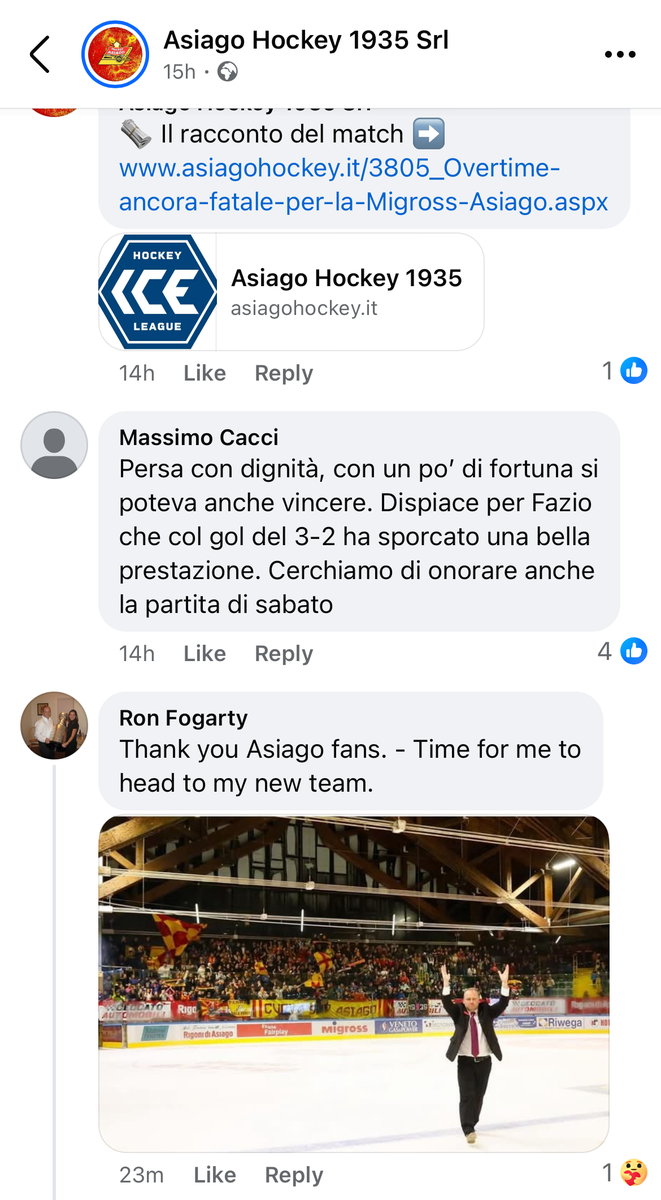Open Massimo Cacci's profile avatar
The image size is (661, 1200).
tap(54, 445)
